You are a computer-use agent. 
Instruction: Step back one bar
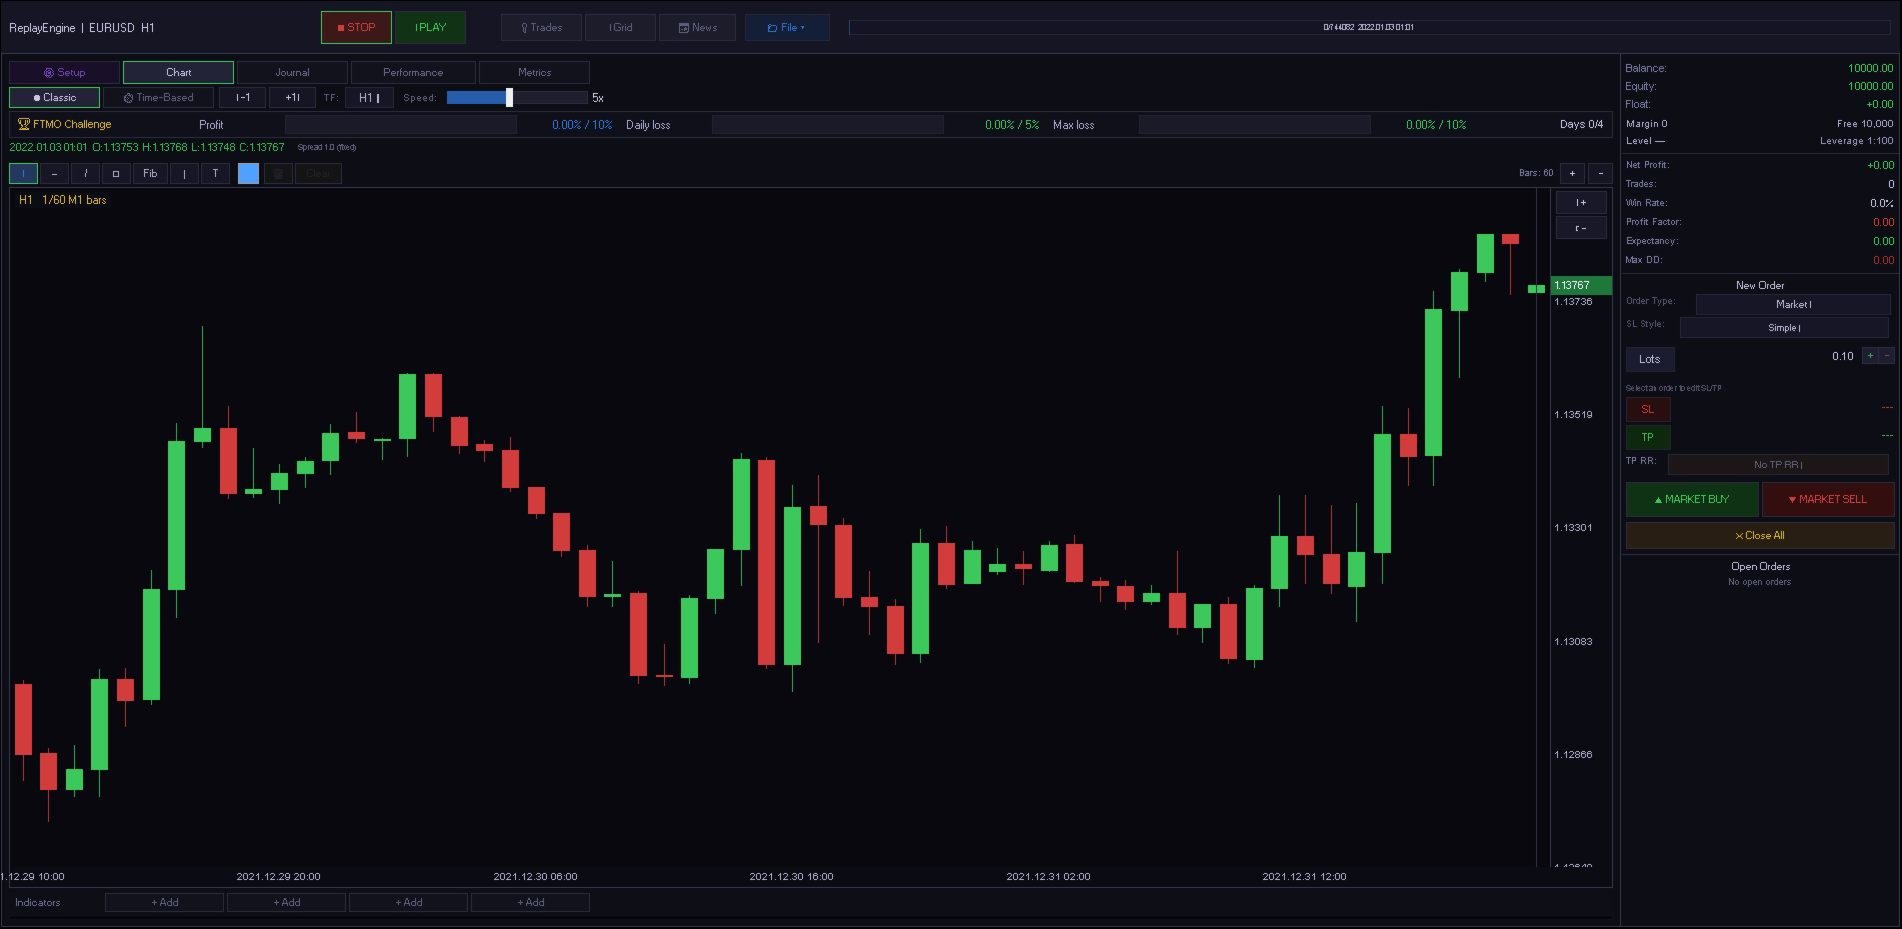(x=243, y=98)
